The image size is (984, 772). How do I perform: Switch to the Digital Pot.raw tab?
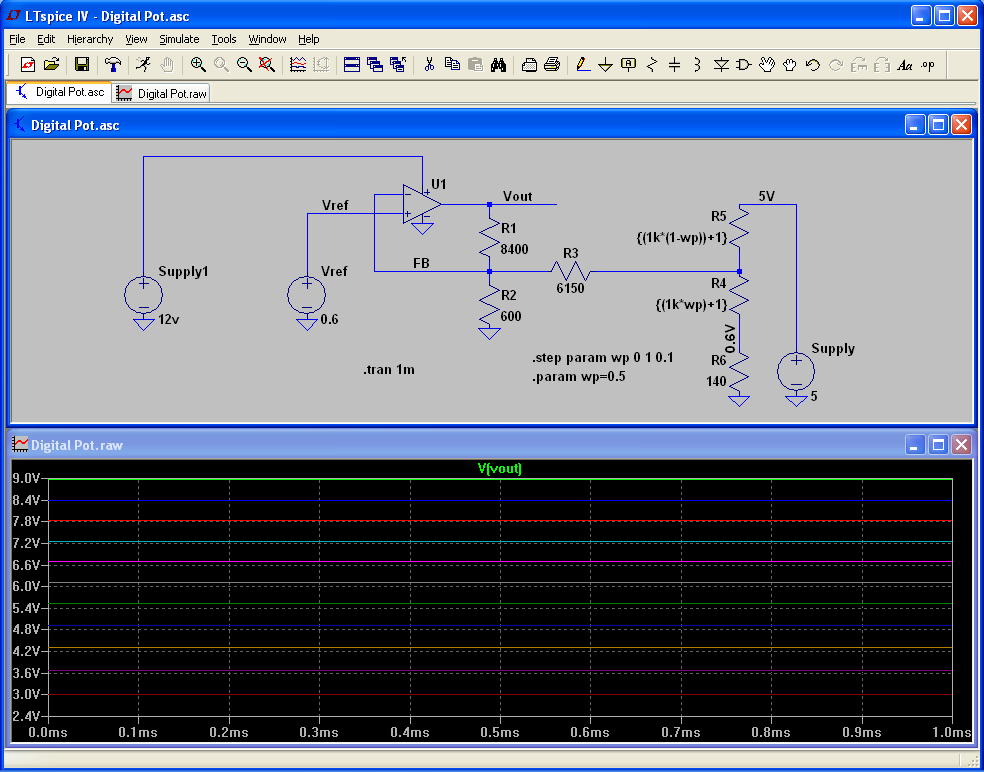[162, 94]
